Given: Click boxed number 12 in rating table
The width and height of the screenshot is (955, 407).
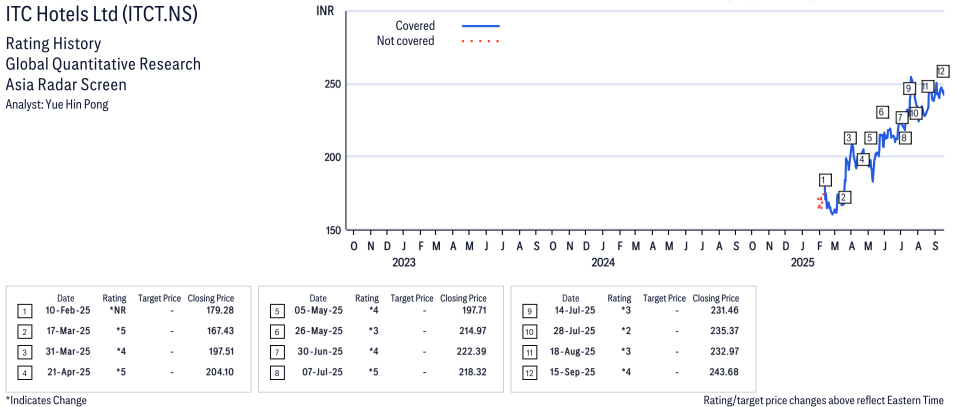Looking at the screenshot, I should (526, 373).
